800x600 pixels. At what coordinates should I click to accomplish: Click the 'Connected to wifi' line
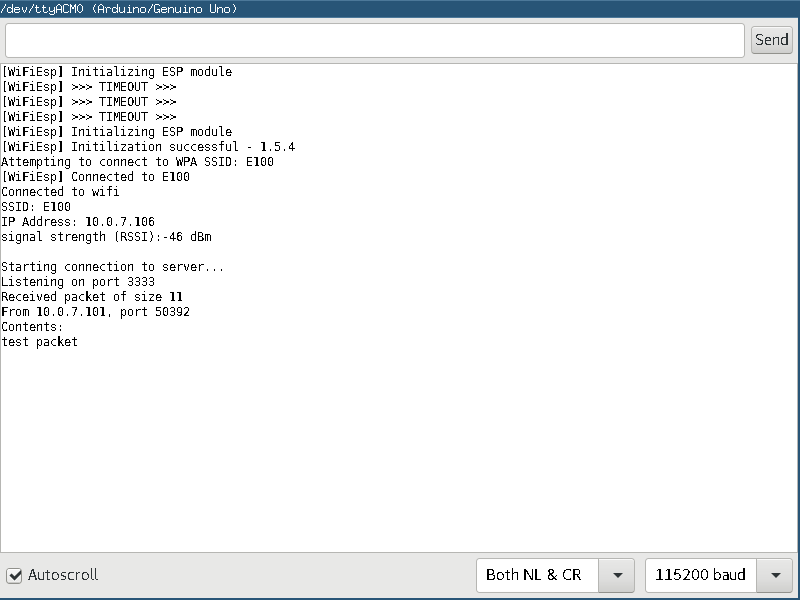coord(60,192)
